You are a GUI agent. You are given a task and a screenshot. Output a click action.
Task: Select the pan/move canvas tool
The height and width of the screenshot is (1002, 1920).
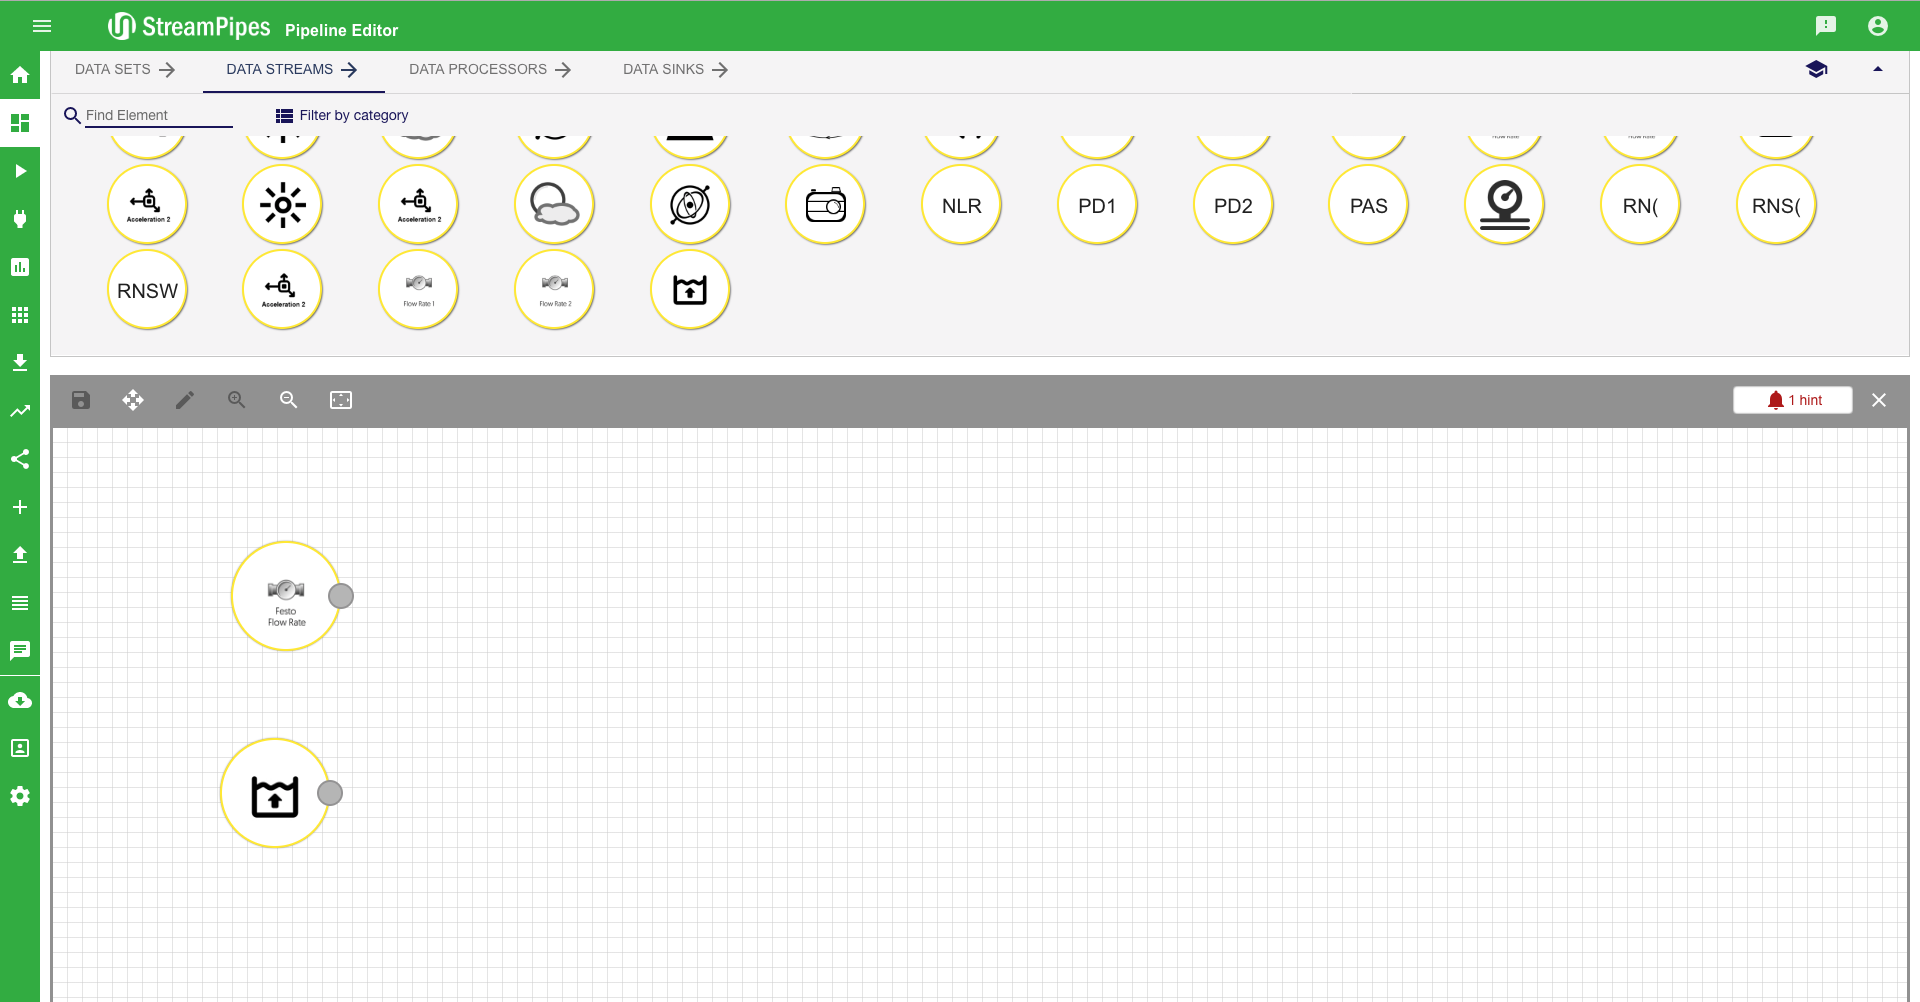pyautogui.click(x=133, y=400)
